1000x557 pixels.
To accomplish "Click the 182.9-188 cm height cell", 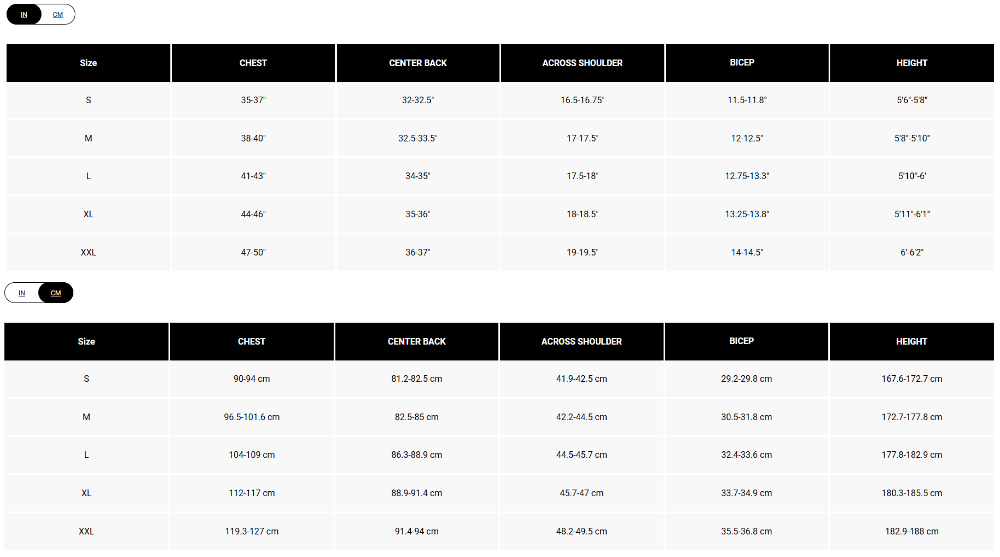I will coord(911,531).
